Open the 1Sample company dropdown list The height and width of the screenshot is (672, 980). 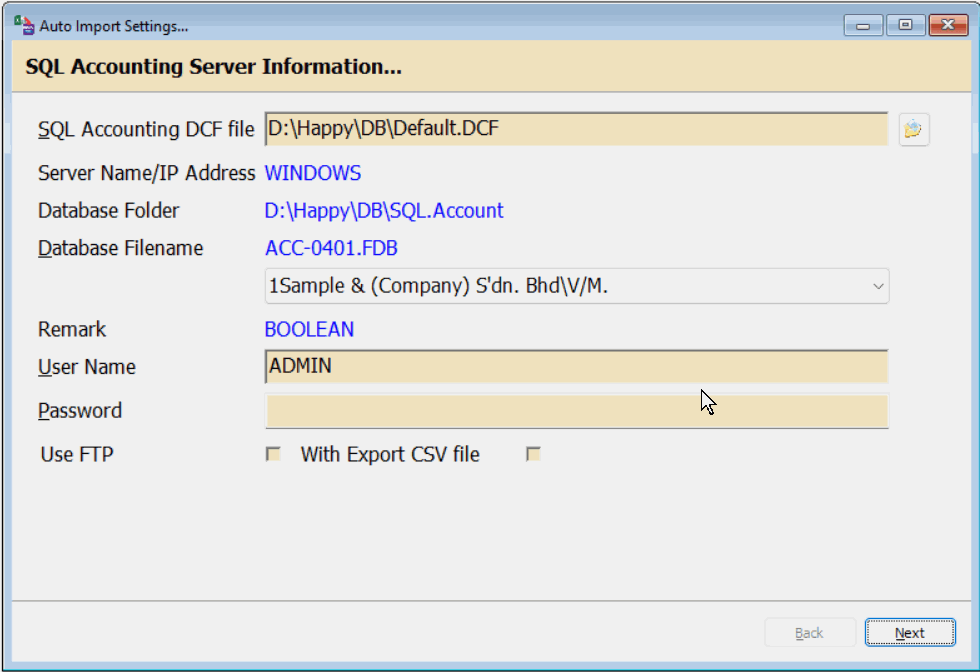pyautogui.click(x=877, y=286)
